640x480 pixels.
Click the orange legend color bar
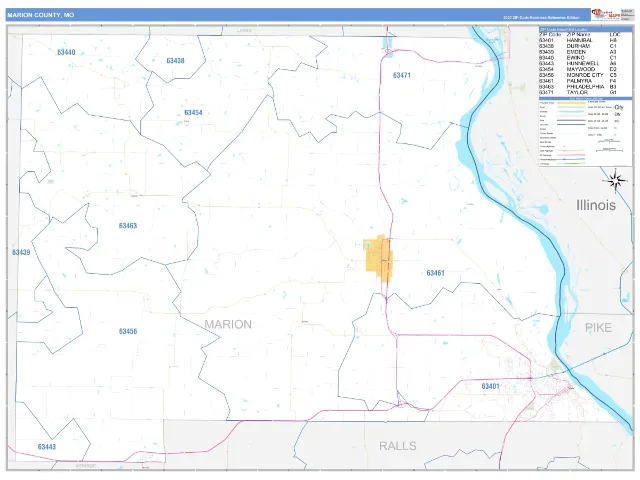pos(571,103)
